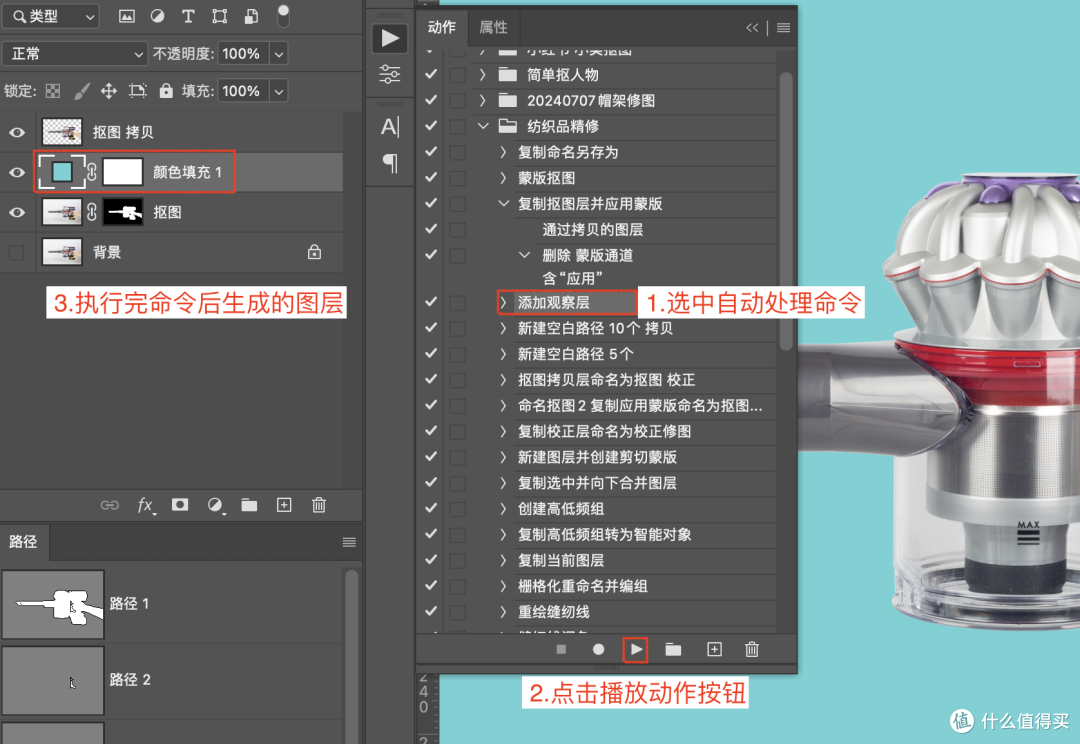Open the Character panel icon in dock
The width and height of the screenshot is (1080, 744).
pyautogui.click(x=390, y=127)
